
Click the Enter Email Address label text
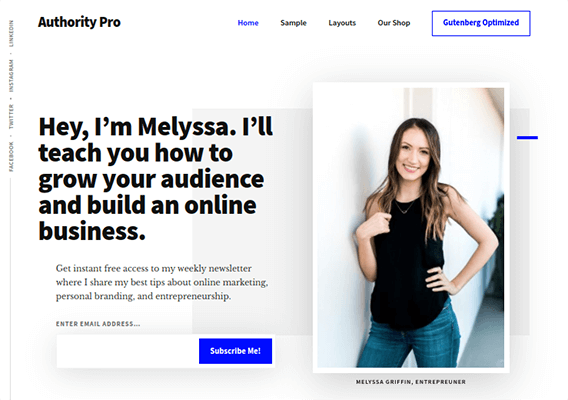point(98,324)
